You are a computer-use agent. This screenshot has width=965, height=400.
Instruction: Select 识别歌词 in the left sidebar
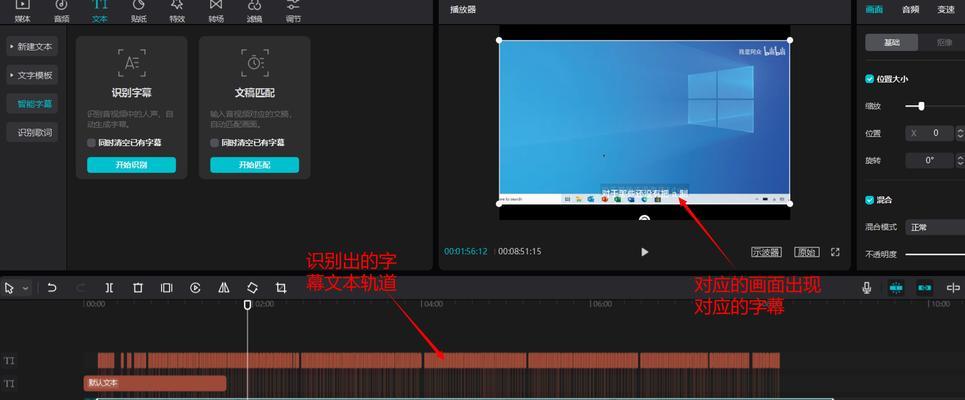32,132
